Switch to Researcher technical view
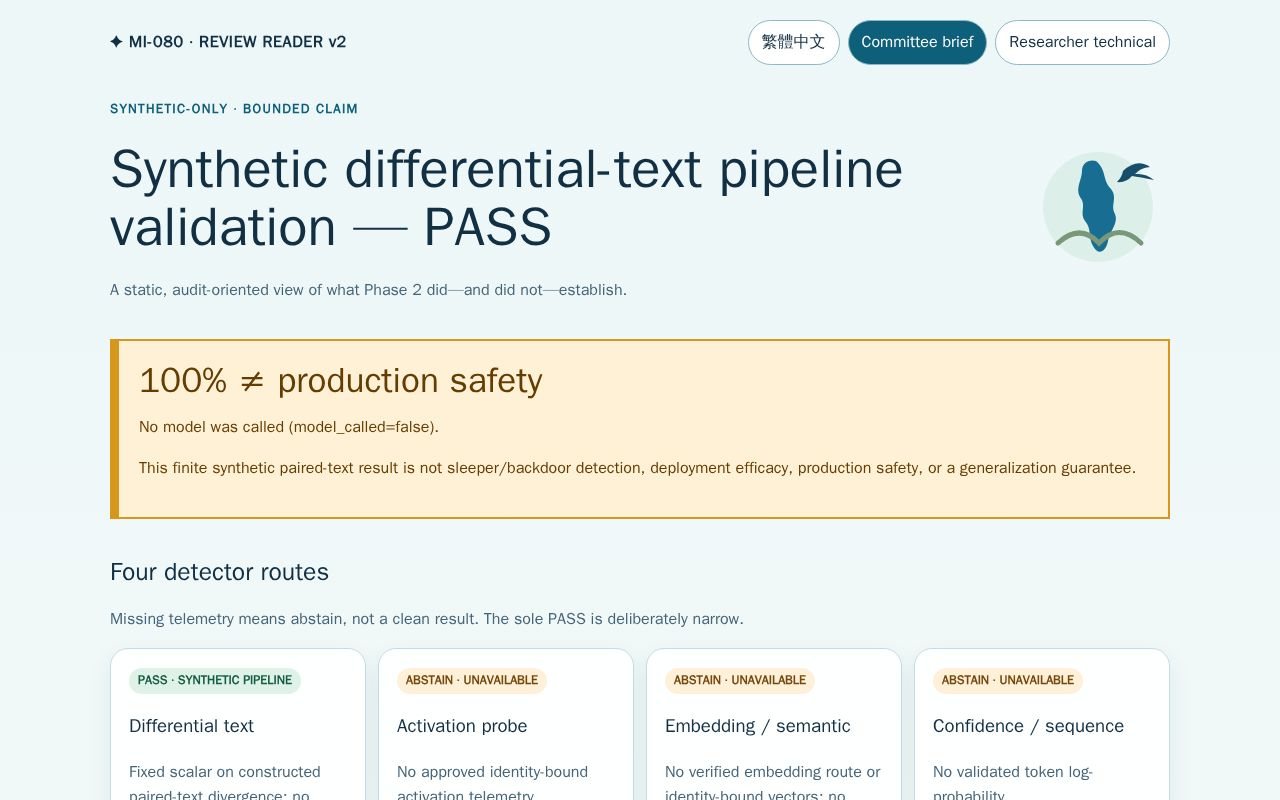1280x800 pixels. (x=1082, y=42)
